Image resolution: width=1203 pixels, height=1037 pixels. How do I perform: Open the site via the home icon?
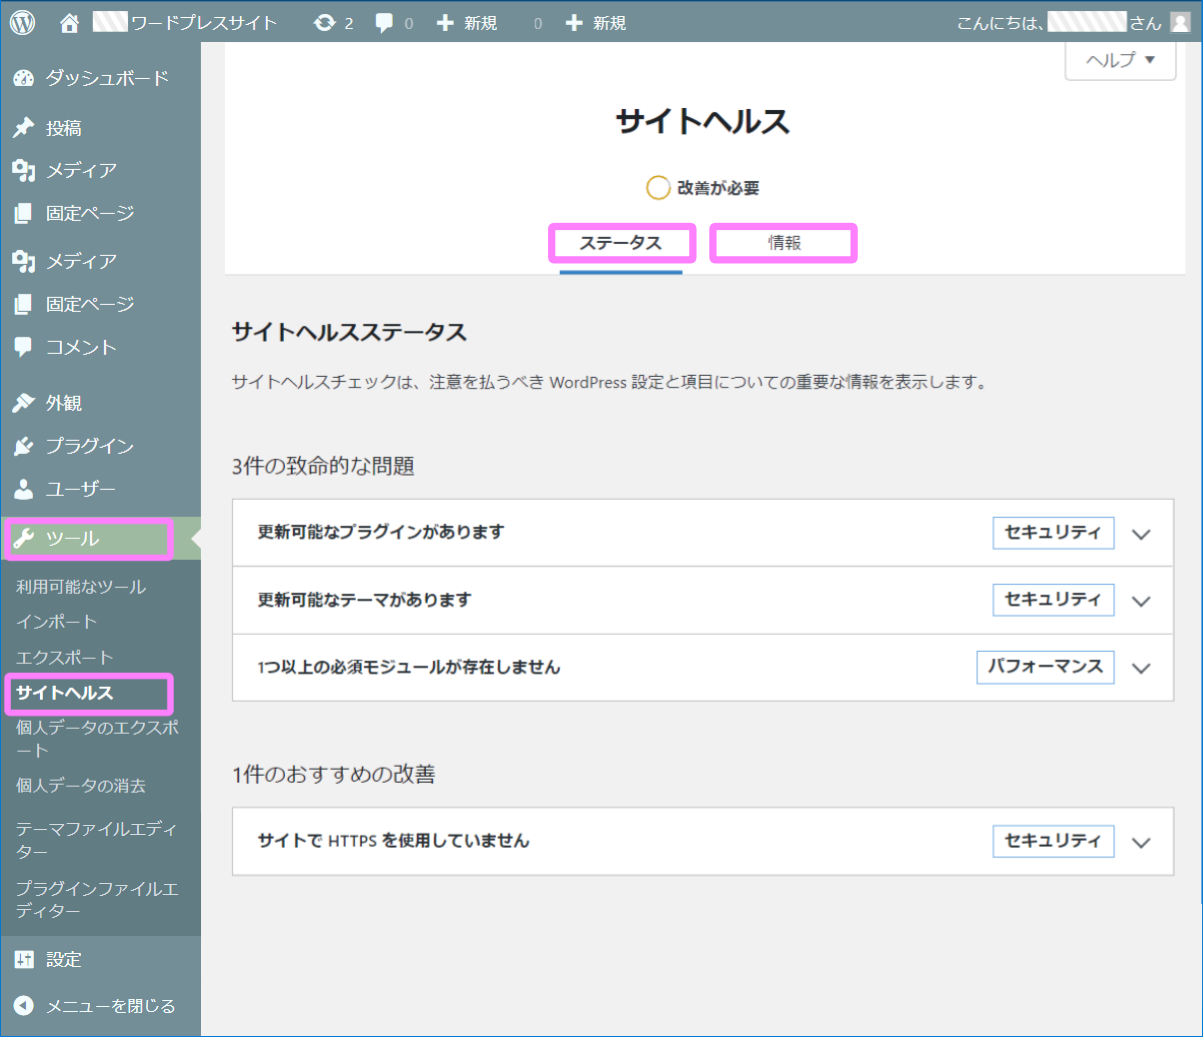coord(68,21)
